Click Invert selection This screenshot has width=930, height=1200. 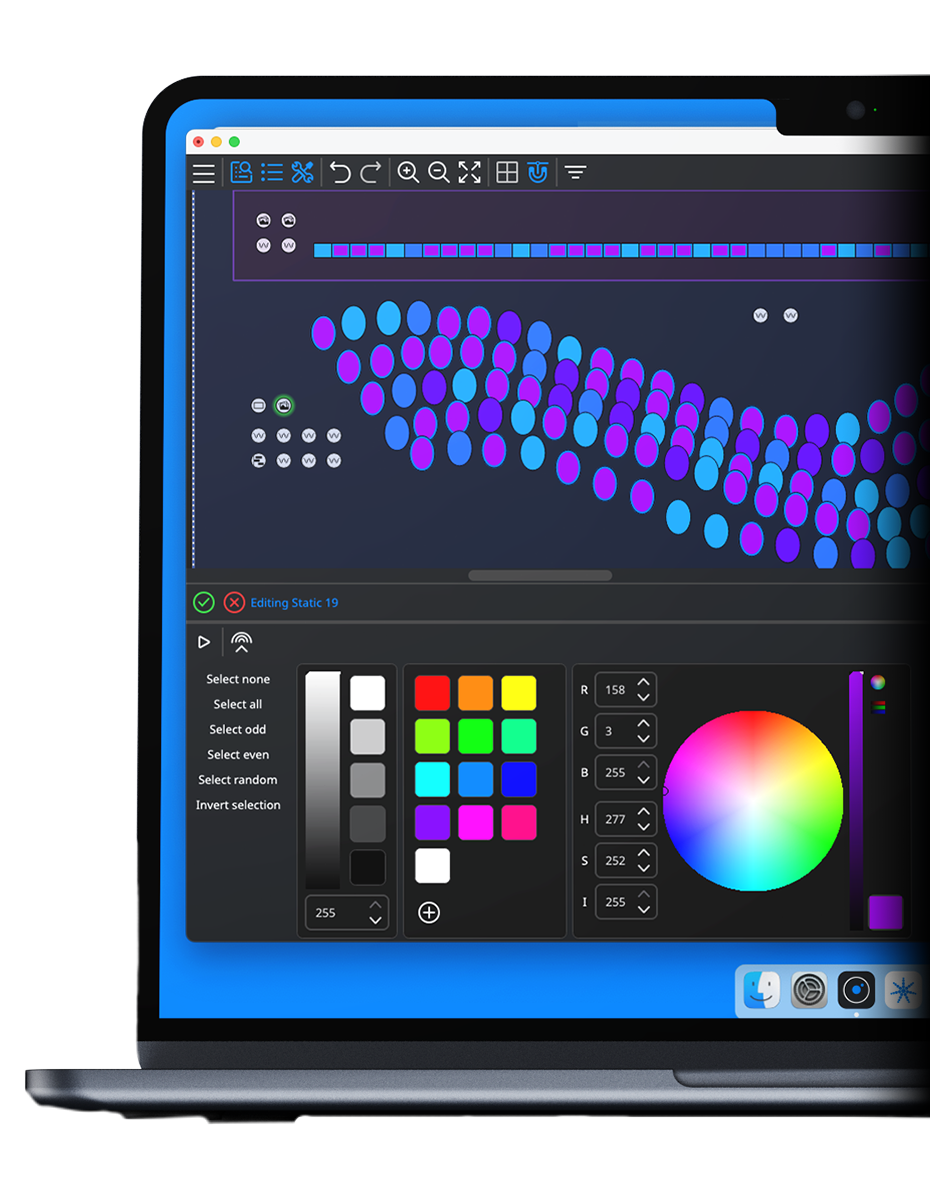(238, 805)
